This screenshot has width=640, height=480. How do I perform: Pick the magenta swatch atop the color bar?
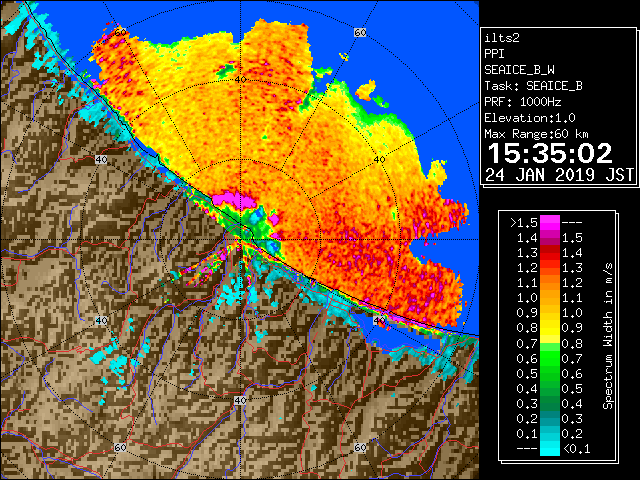(x=550, y=223)
